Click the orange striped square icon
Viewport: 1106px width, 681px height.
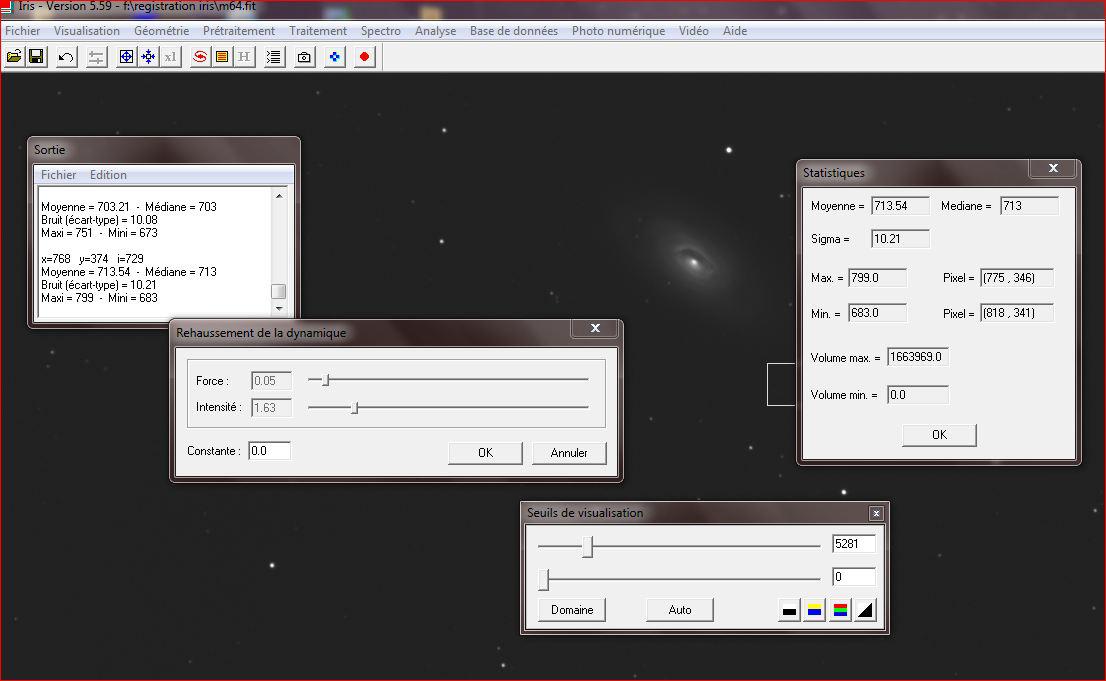tap(222, 57)
